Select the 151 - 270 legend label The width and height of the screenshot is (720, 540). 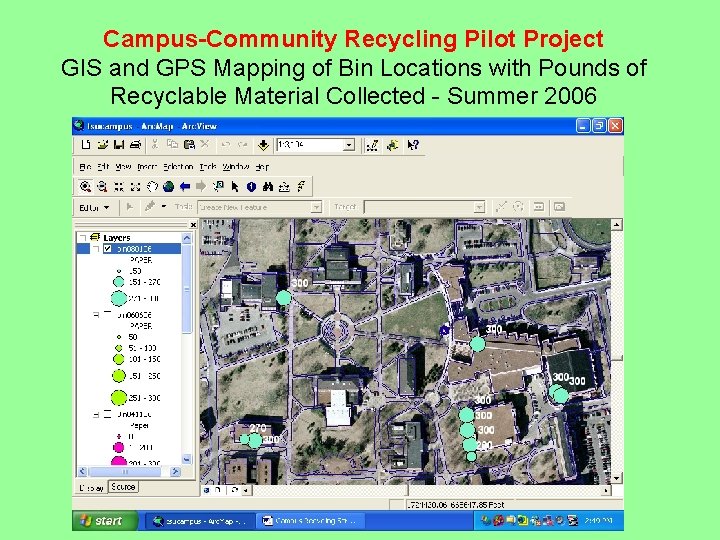(145, 282)
